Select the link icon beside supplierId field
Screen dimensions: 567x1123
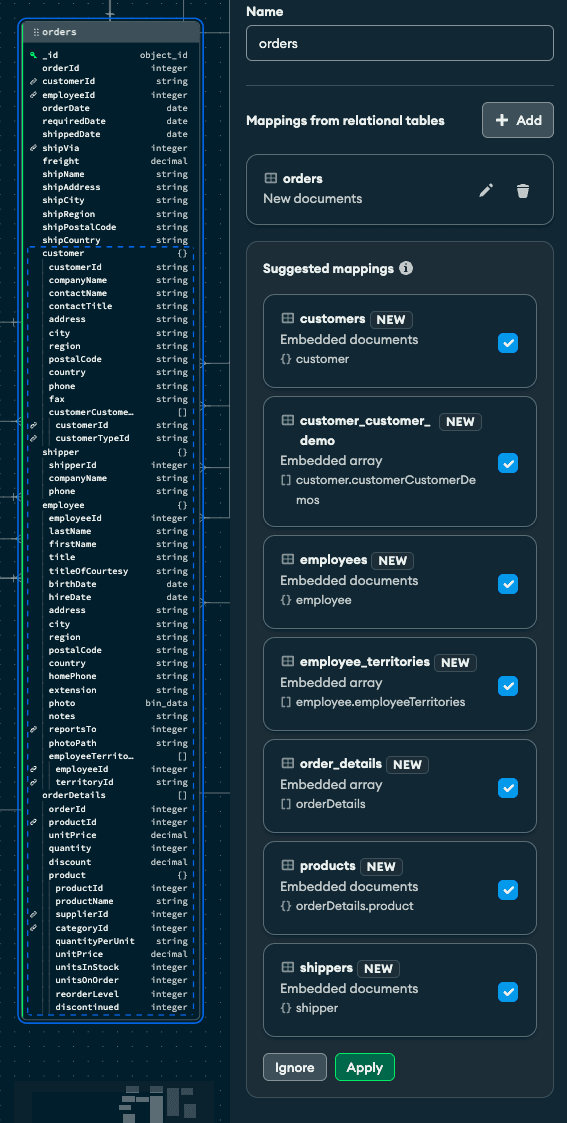pos(34,915)
